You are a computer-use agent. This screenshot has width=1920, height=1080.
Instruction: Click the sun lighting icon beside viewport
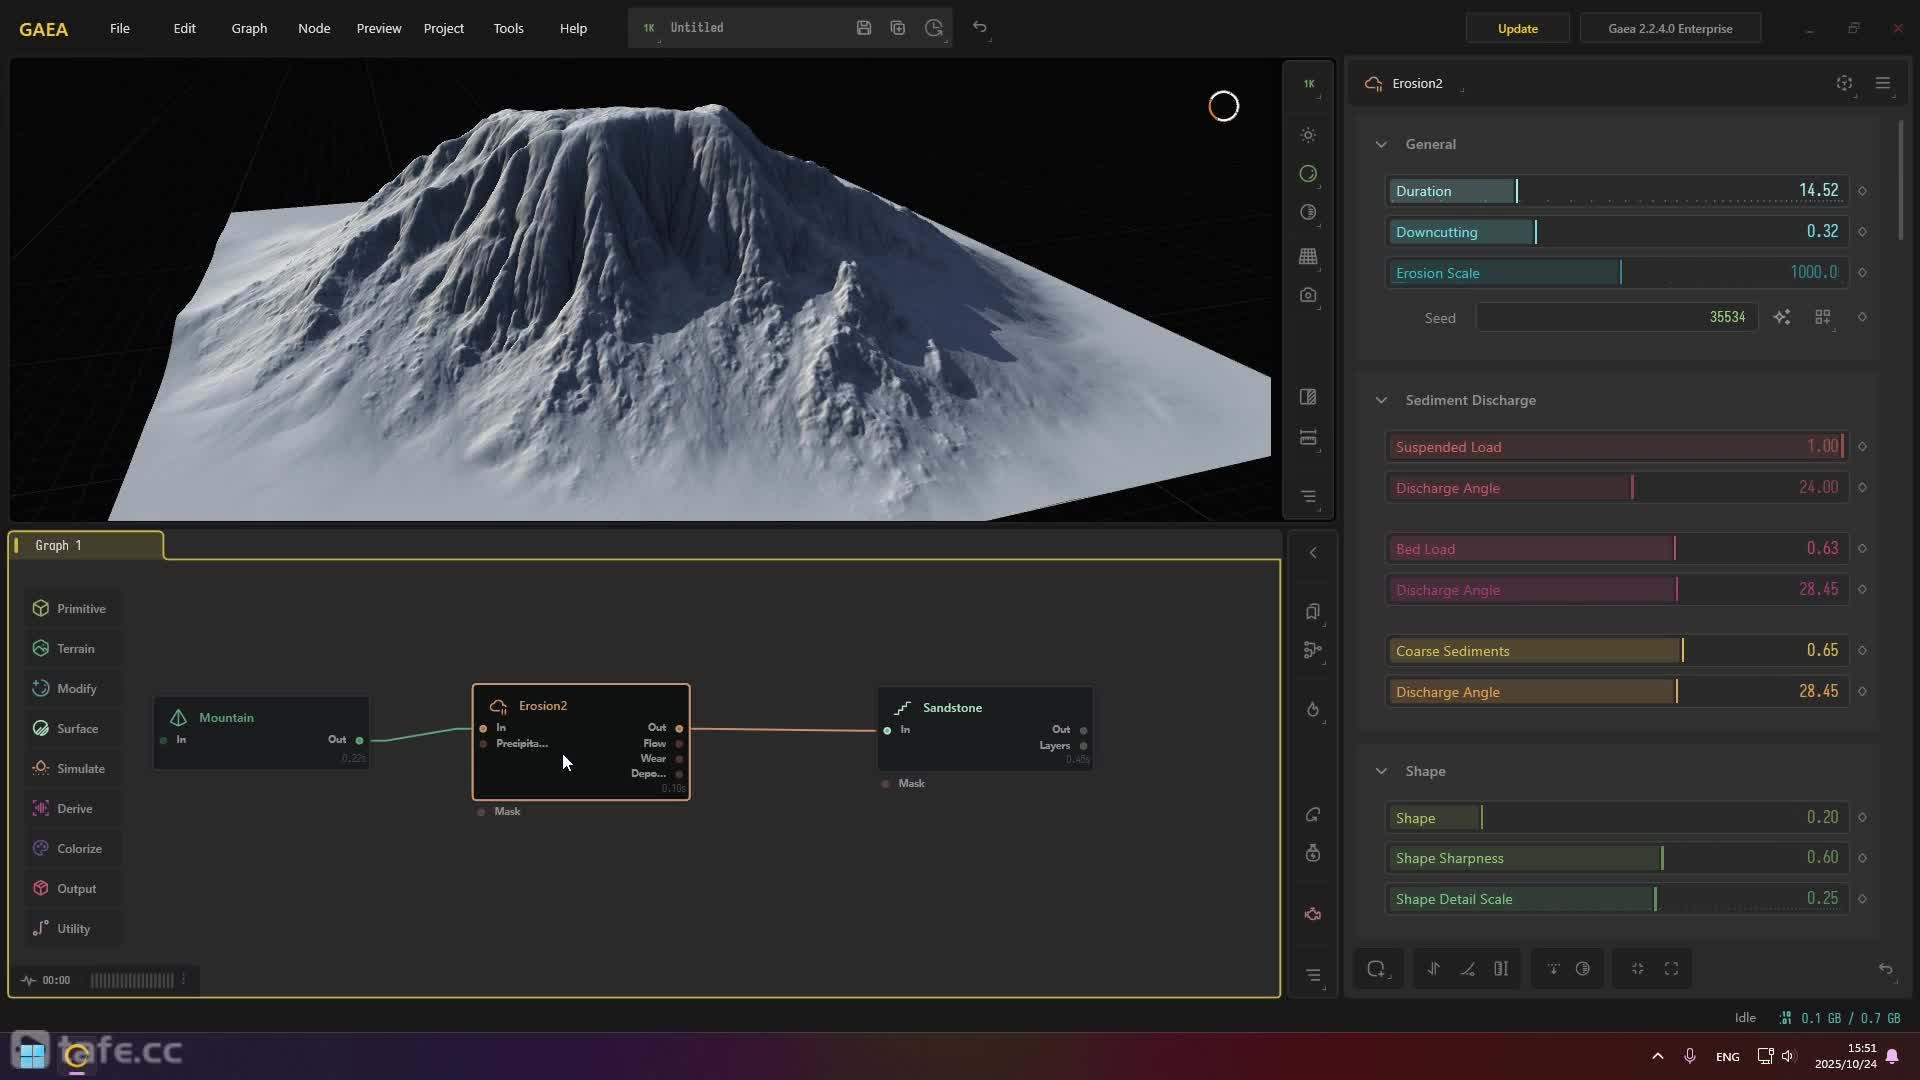pyautogui.click(x=1308, y=135)
